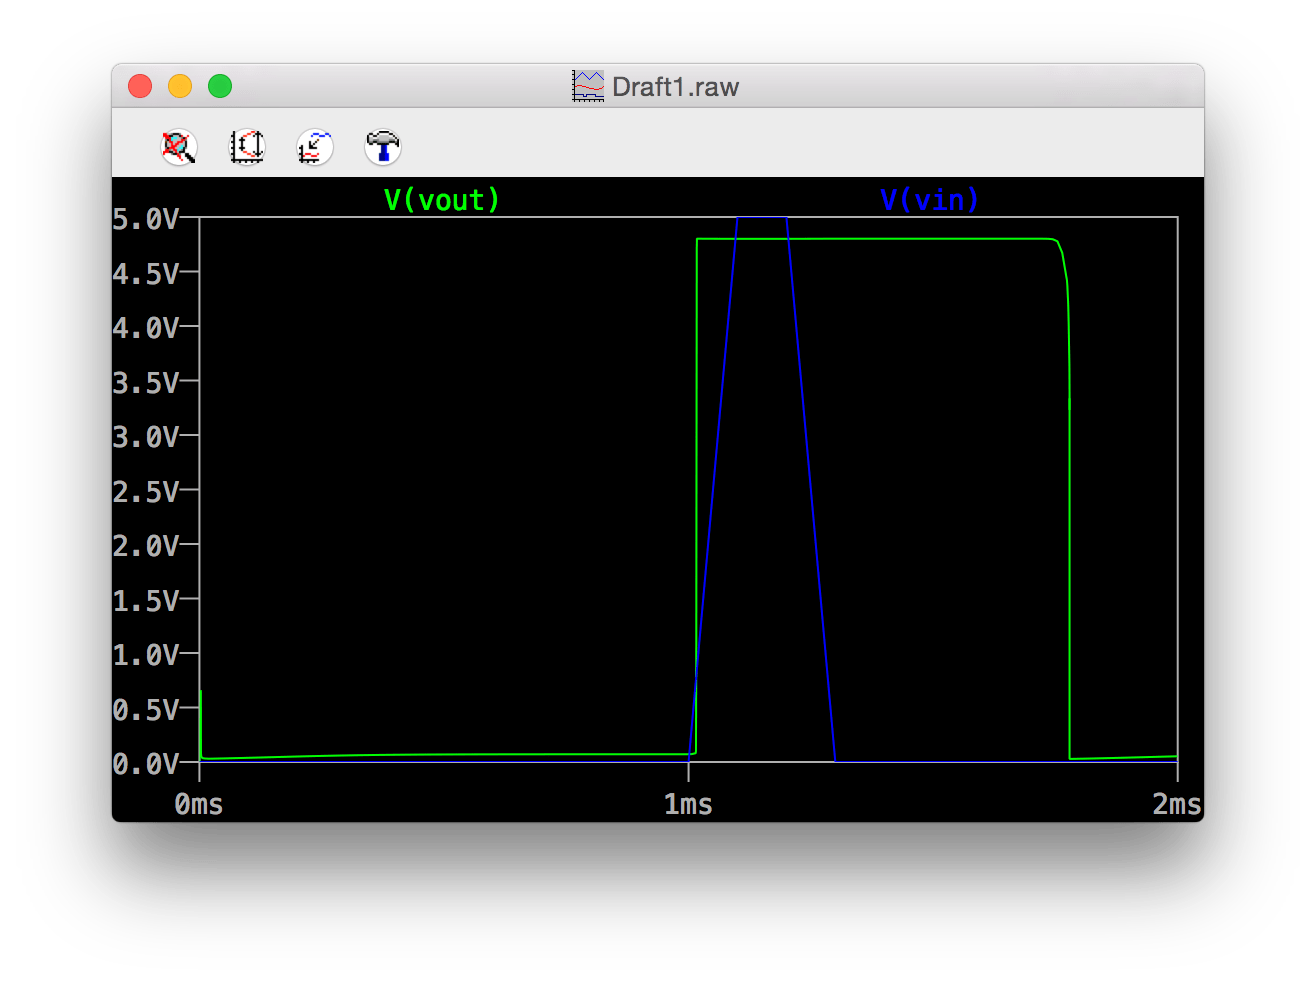Click the 5.0V vertical axis label
The width and height of the screenshot is (1316, 982).
coord(146,219)
